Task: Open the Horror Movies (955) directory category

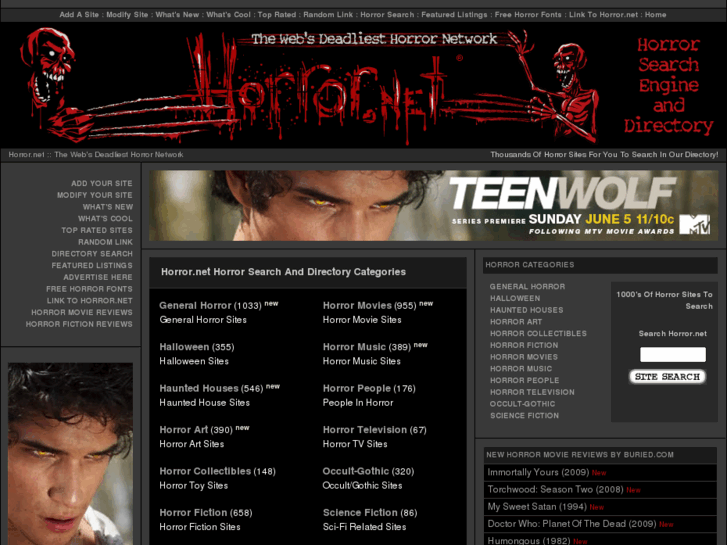Action: tap(357, 306)
